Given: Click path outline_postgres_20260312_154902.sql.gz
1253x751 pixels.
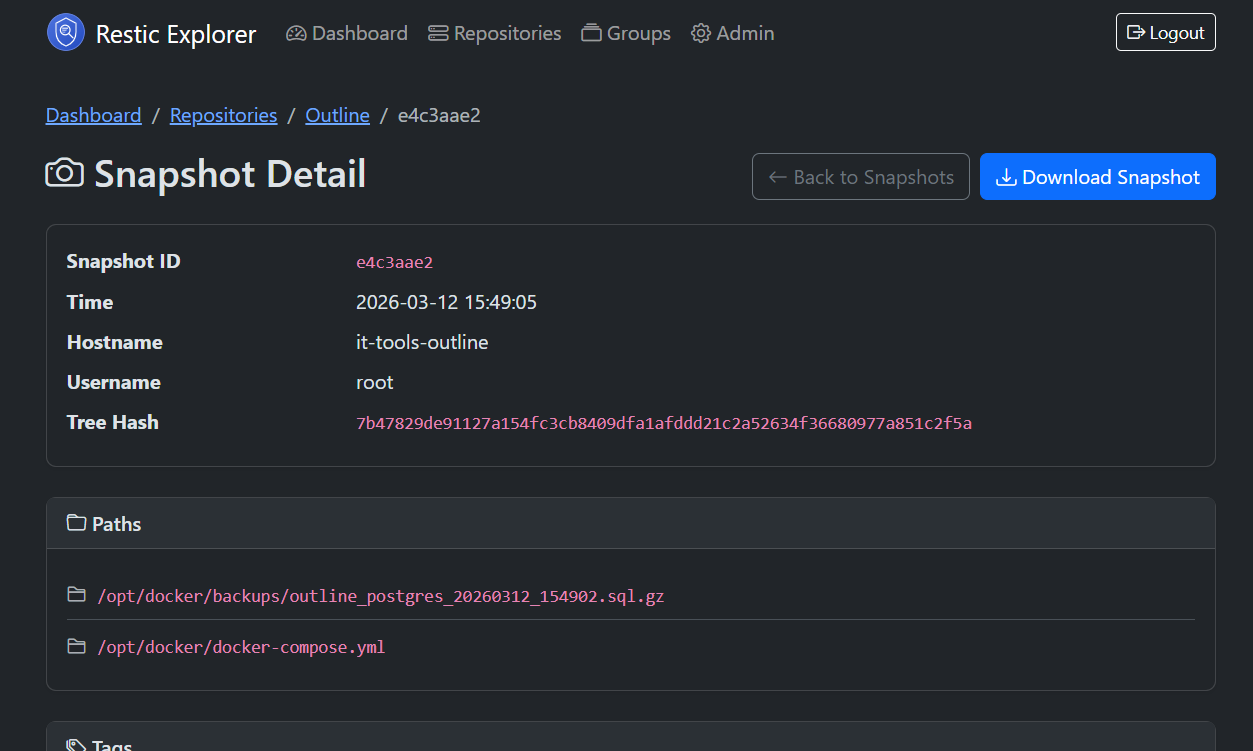Looking at the screenshot, I should (x=381, y=596).
